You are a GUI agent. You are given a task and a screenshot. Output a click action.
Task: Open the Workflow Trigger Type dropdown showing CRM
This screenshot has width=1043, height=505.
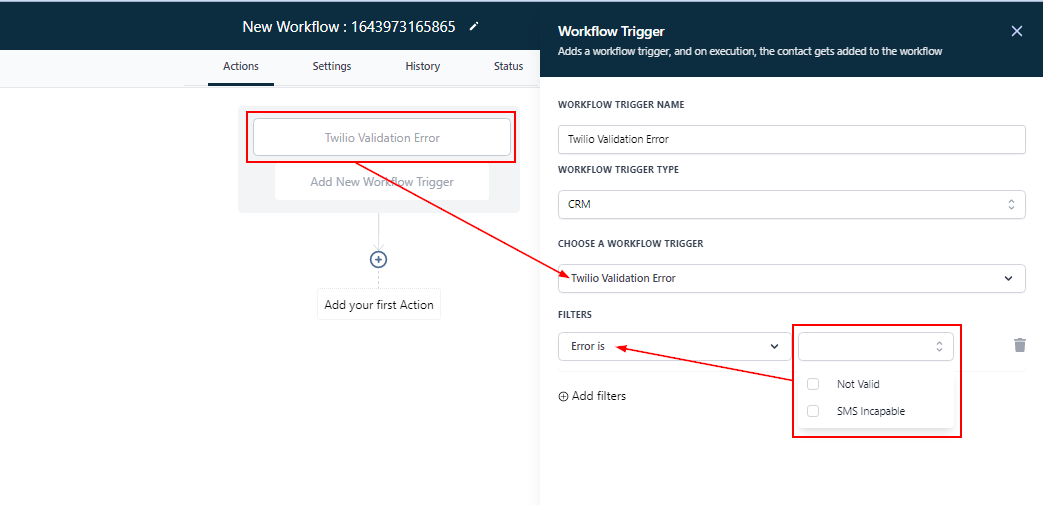[791, 204]
